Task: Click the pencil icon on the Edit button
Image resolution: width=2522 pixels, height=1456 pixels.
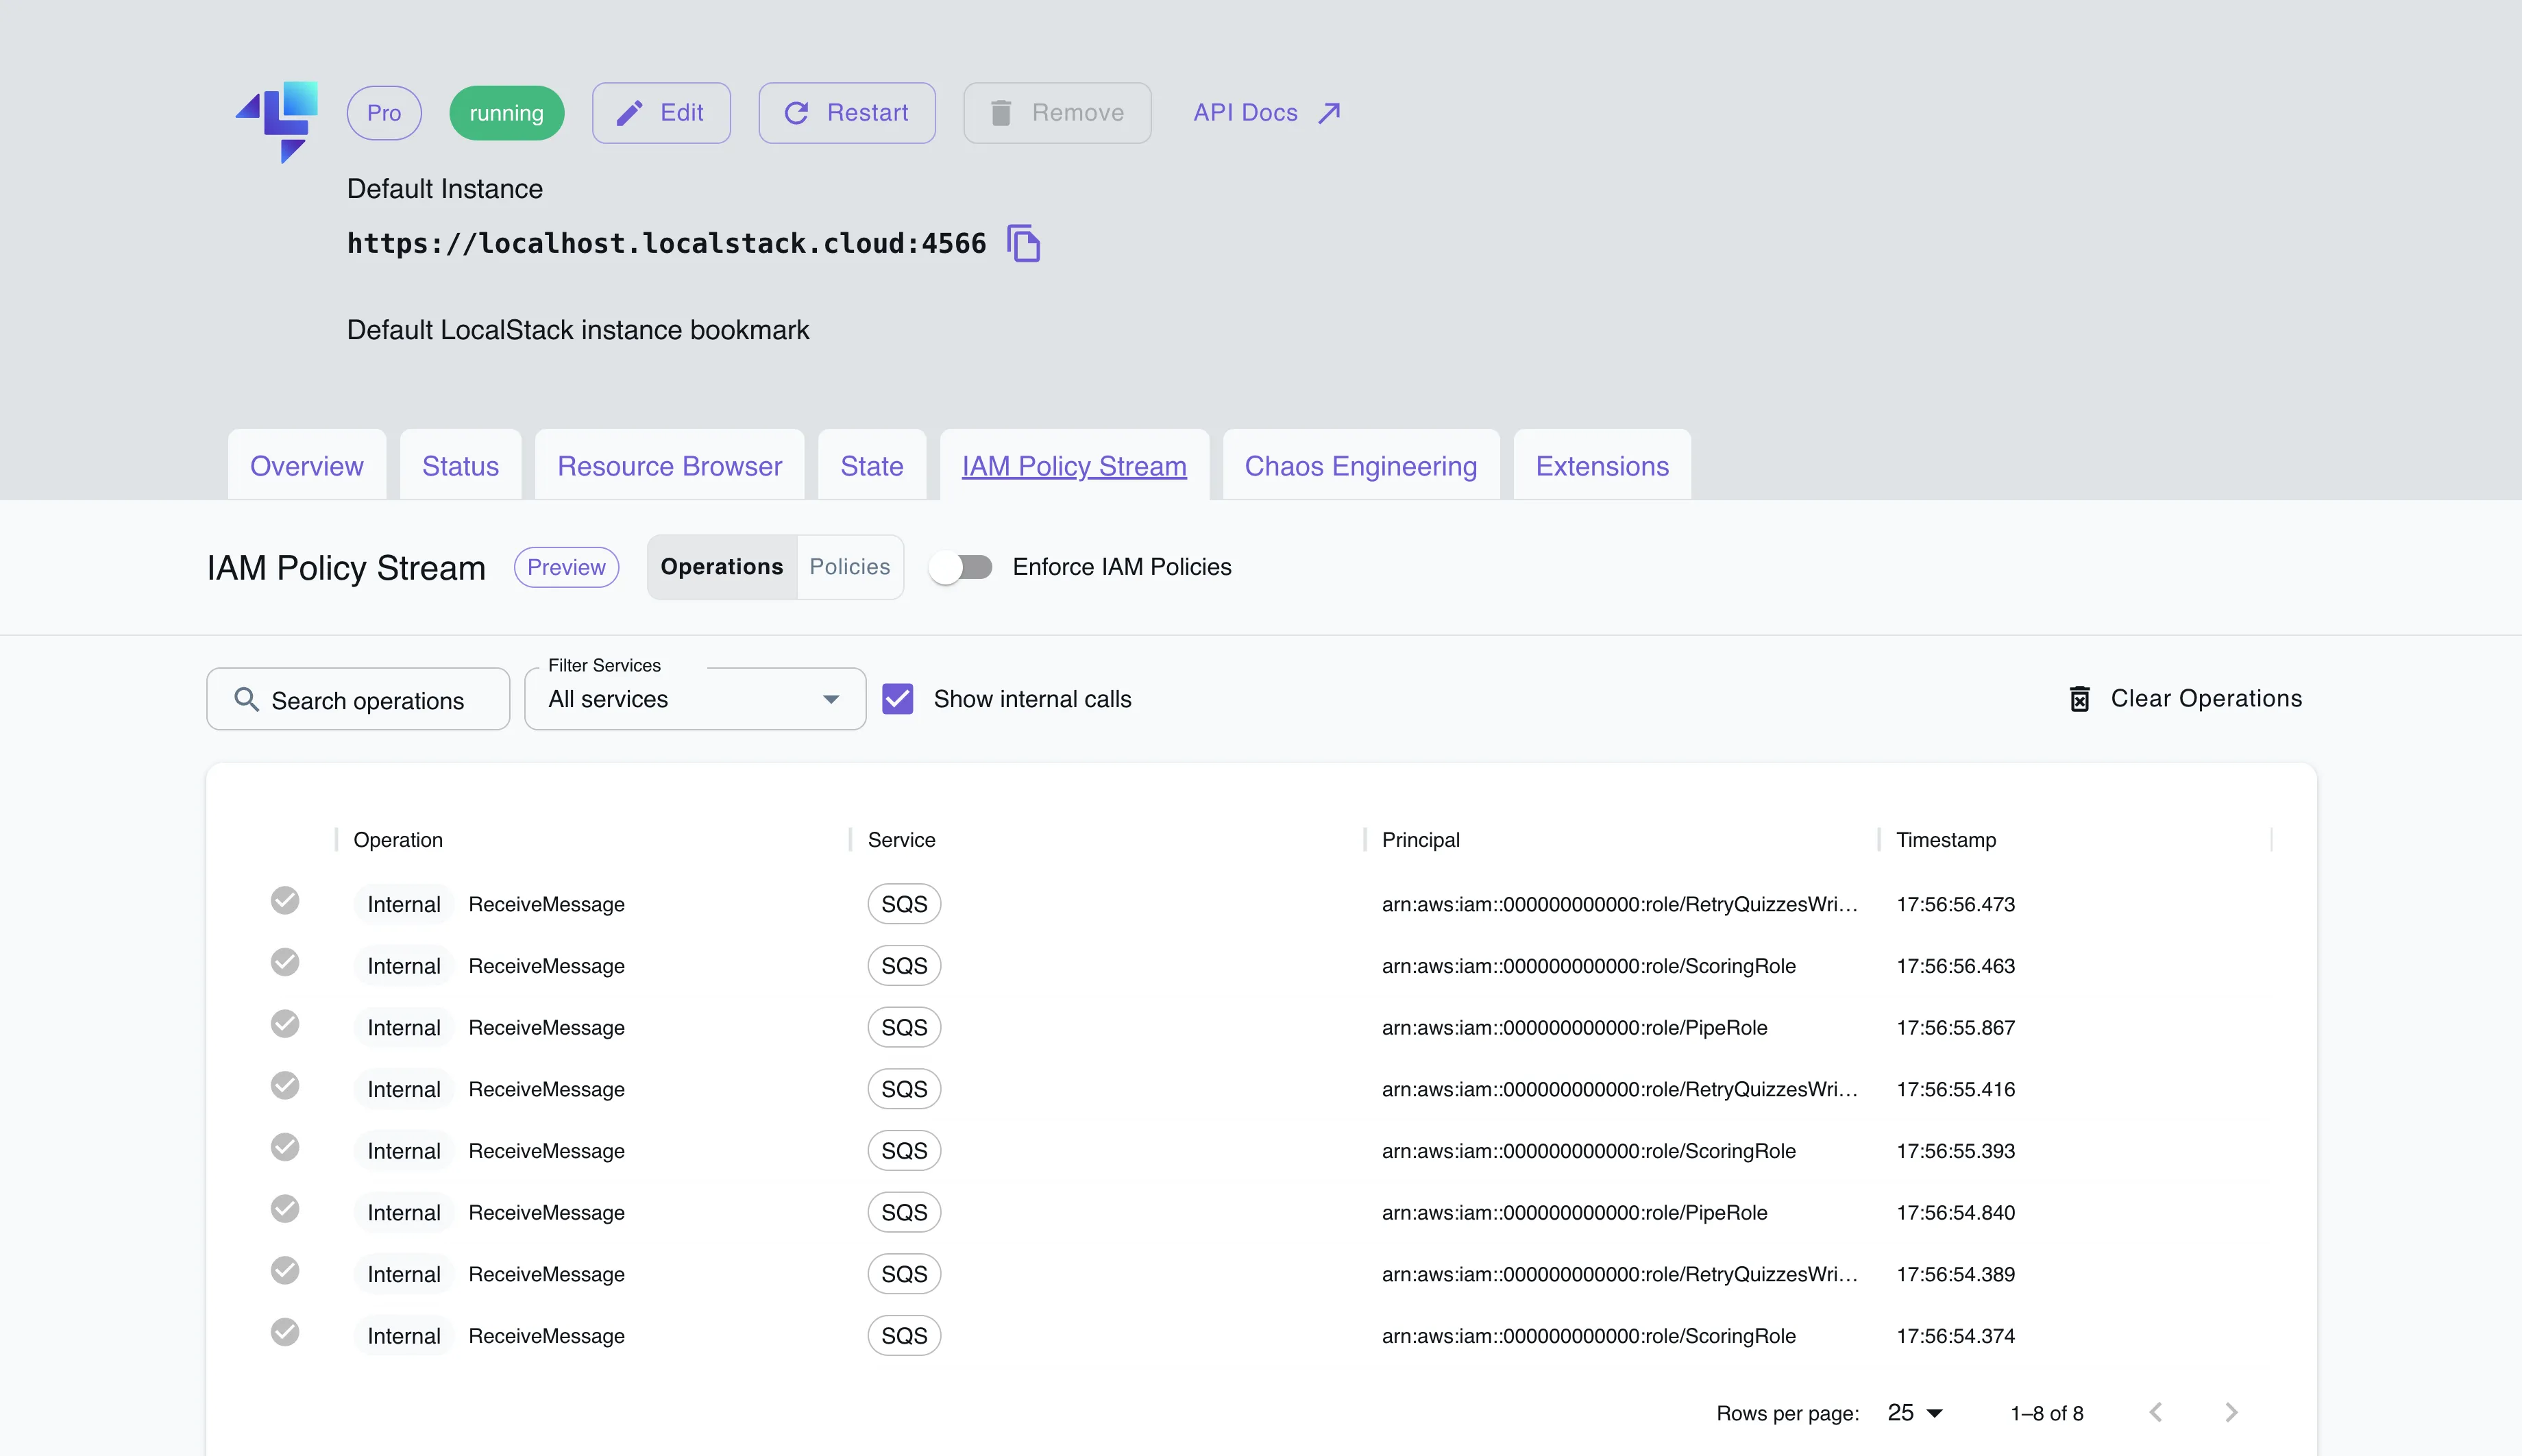Action: 629,112
